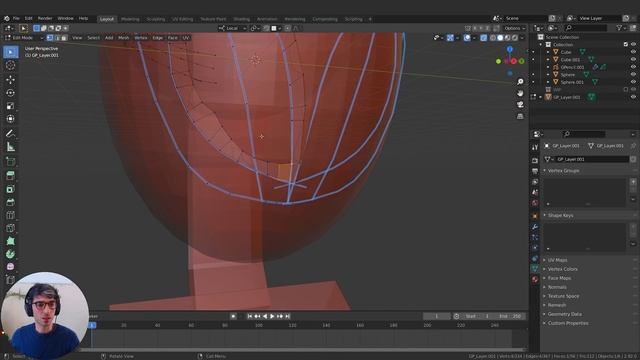This screenshot has height=360, width=640.
Task: Choose the Measure tool
Action: [11, 147]
